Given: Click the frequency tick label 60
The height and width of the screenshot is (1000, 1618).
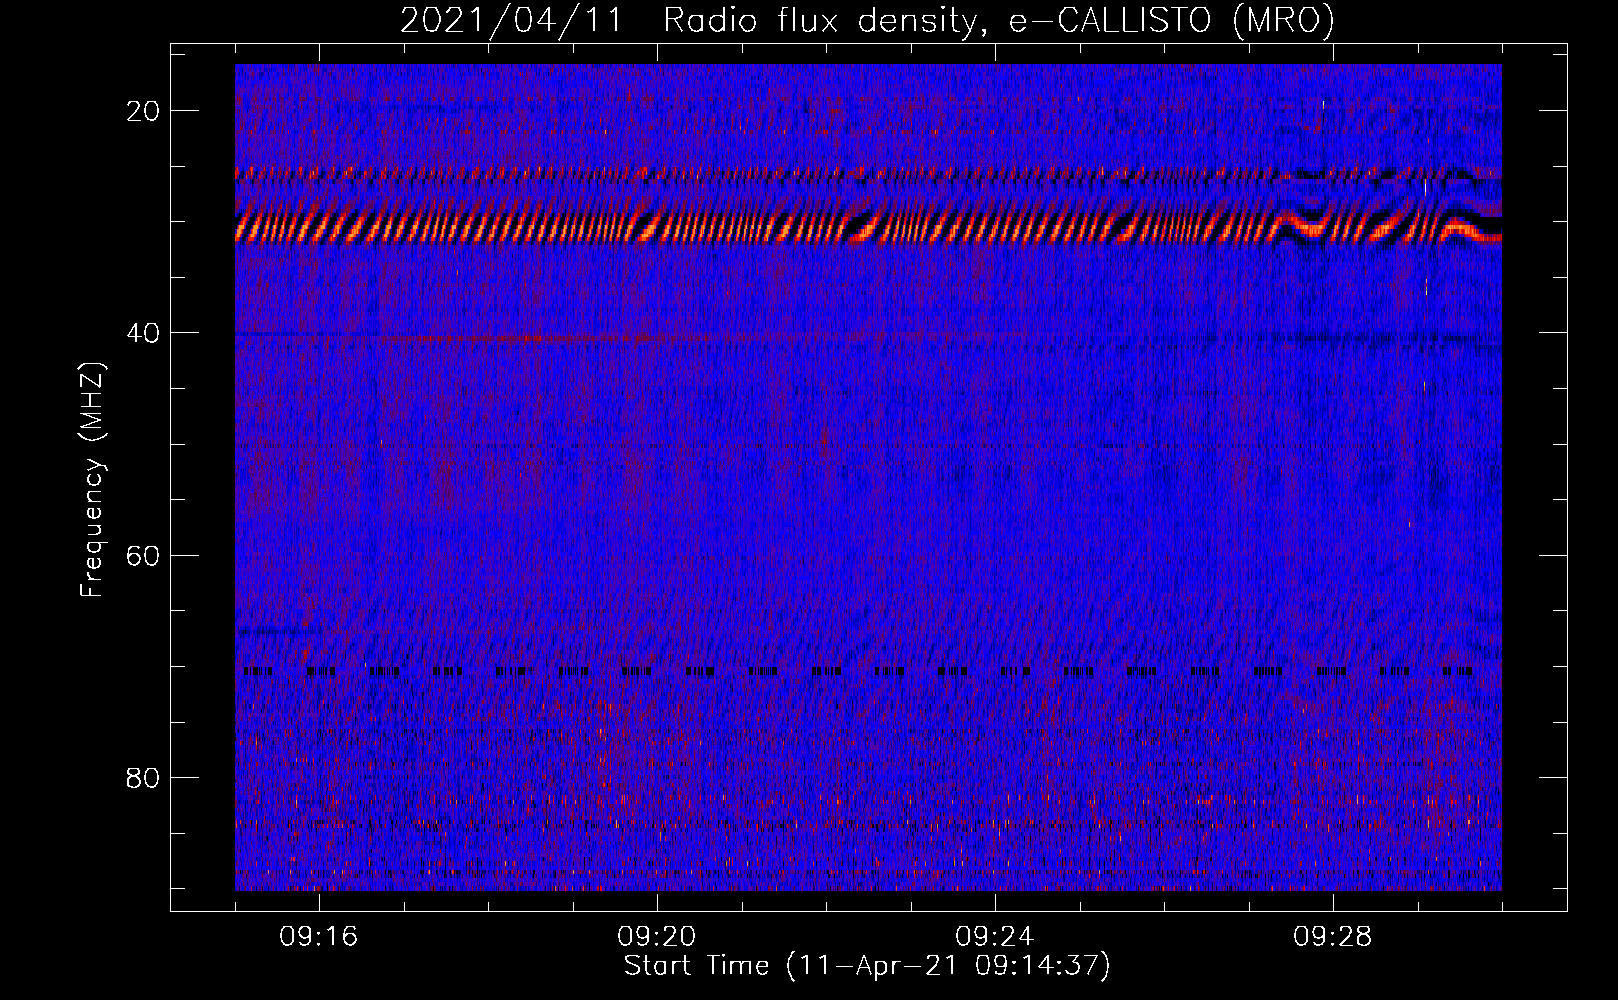Looking at the screenshot, I should coord(144,555).
